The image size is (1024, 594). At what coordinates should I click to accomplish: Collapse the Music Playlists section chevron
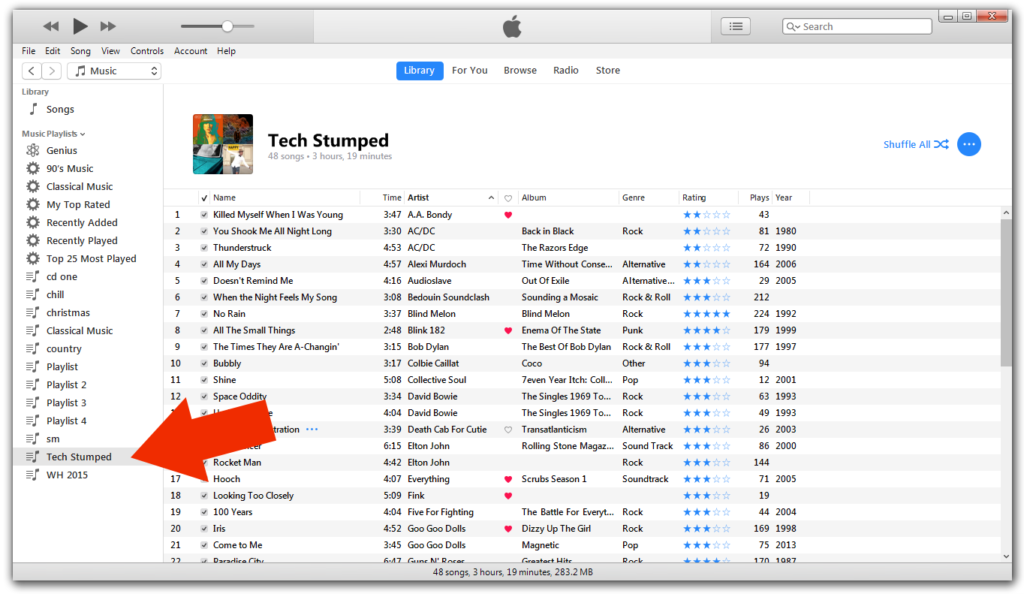pyautogui.click(x=83, y=134)
